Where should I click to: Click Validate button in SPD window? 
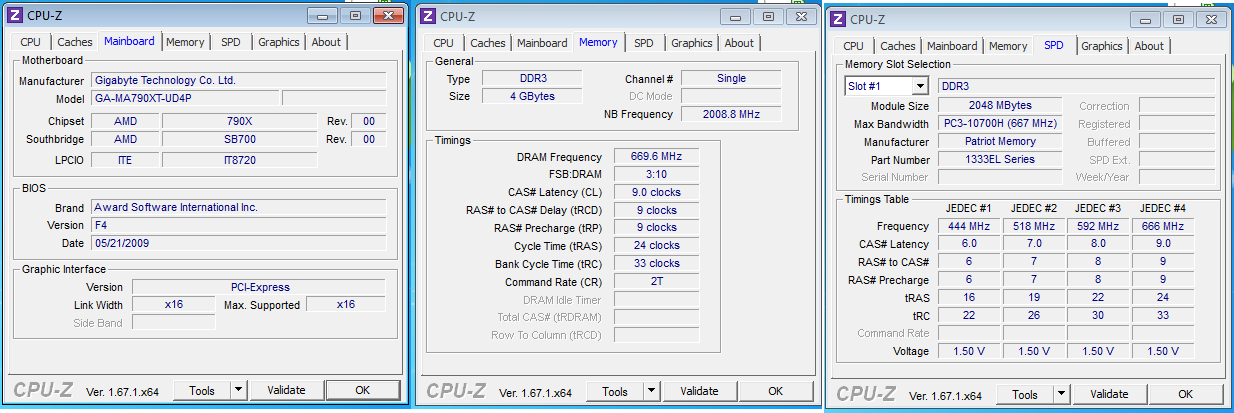[x=1110, y=394]
